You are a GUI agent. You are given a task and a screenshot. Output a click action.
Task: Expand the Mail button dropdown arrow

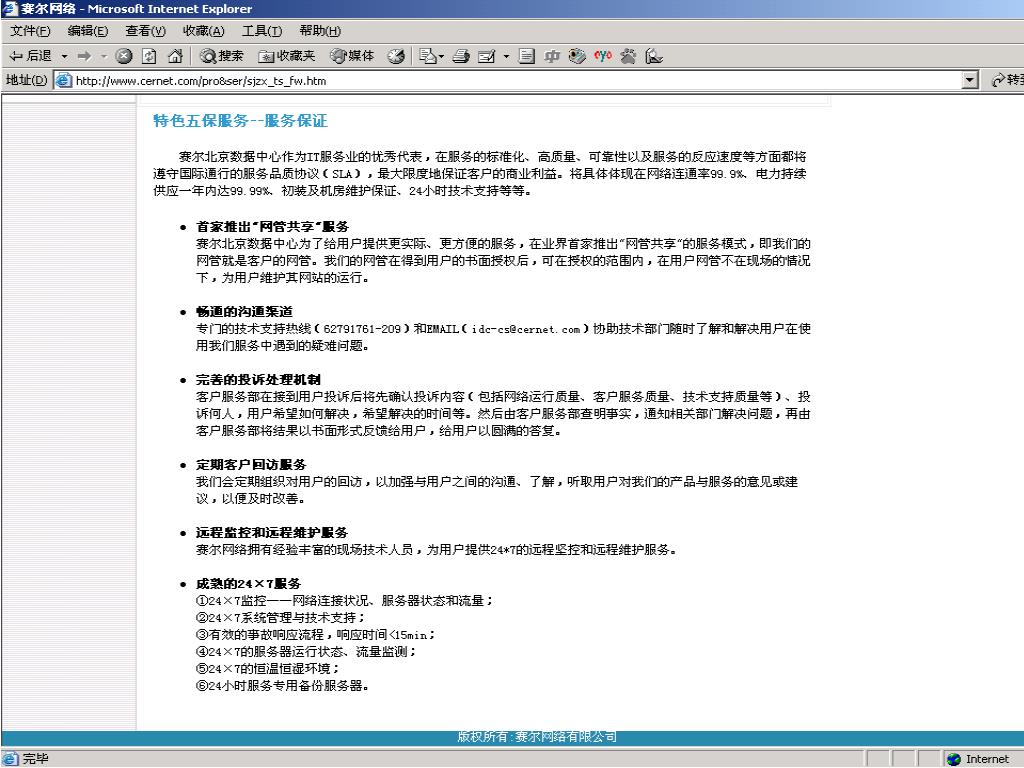(x=441, y=57)
